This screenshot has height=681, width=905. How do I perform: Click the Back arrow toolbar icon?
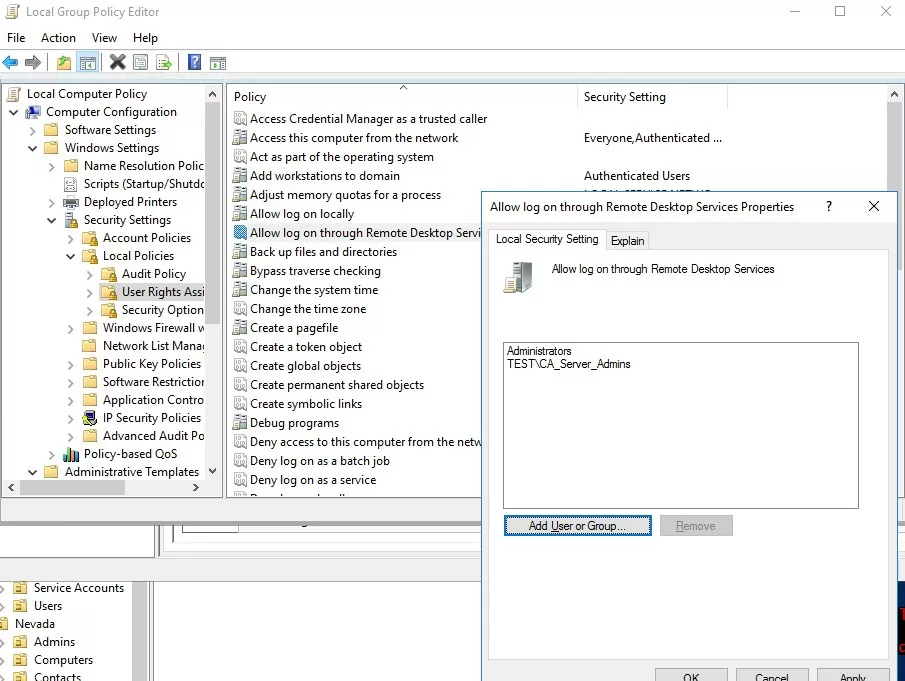tap(11, 63)
